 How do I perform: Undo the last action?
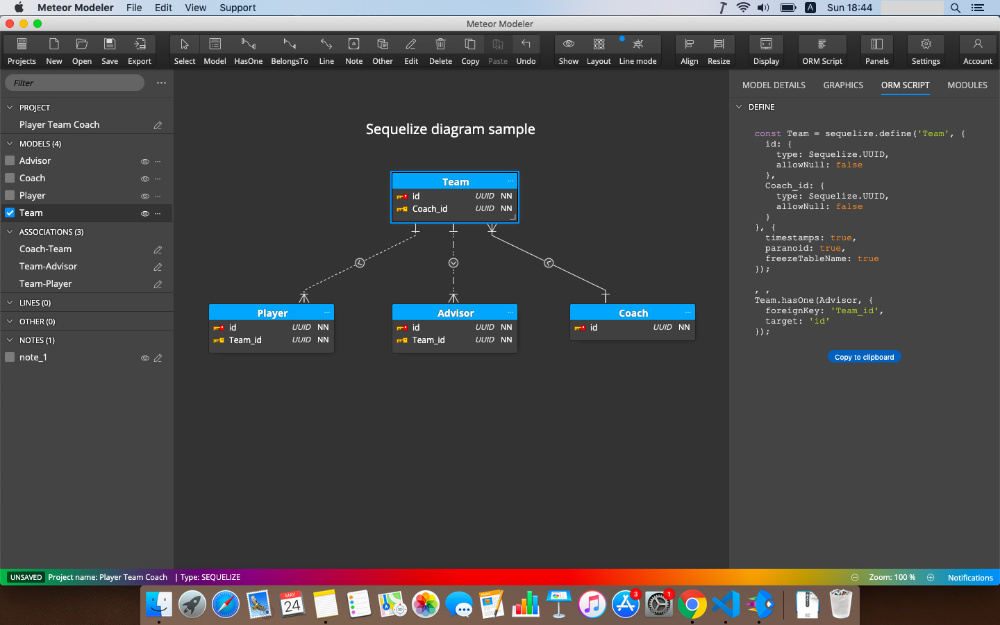click(526, 51)
